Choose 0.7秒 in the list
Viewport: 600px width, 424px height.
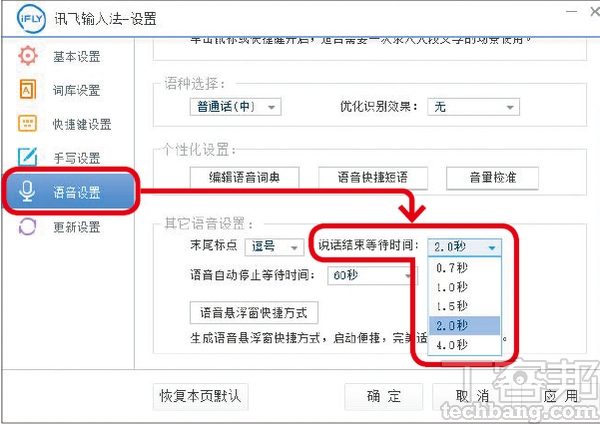(465, 267)
